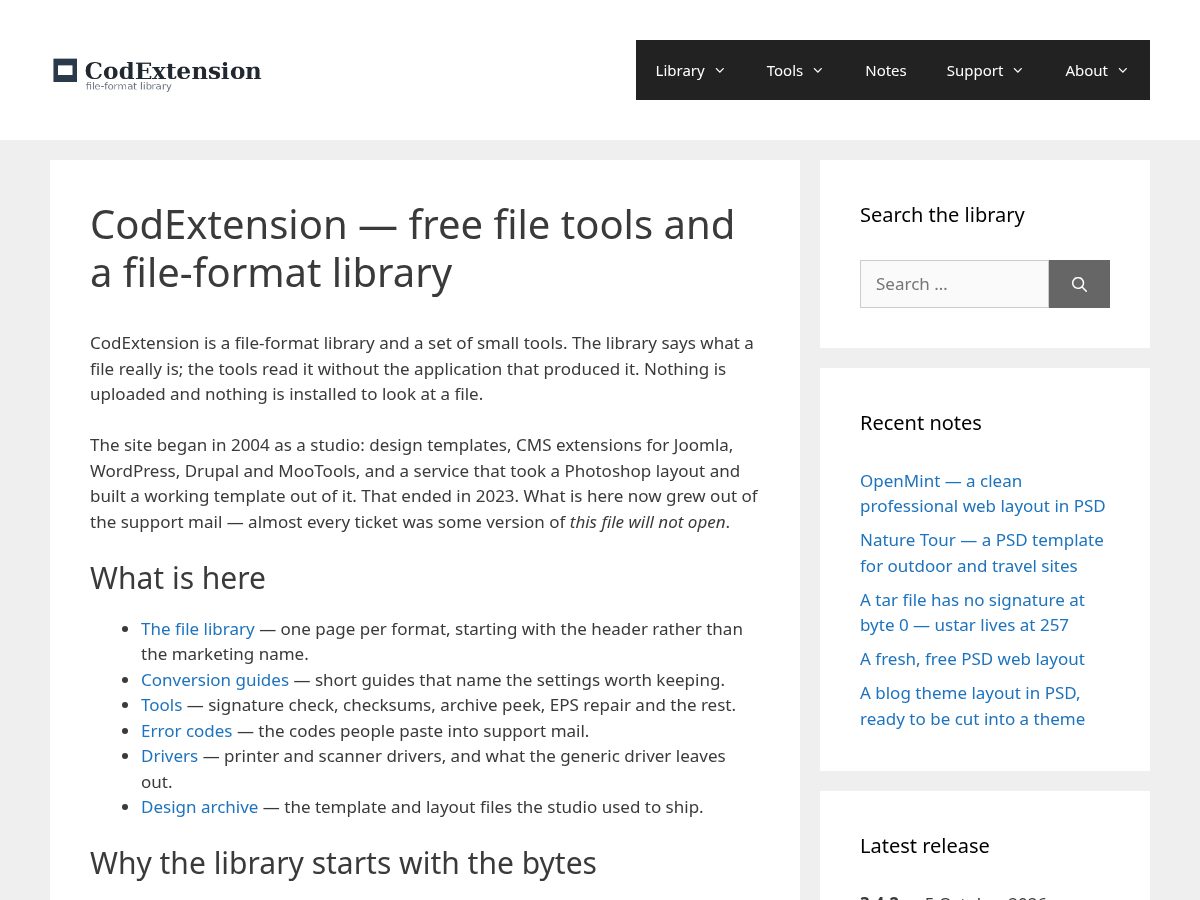
Task: Focus the Search library input field
Action: coord(954,284)
